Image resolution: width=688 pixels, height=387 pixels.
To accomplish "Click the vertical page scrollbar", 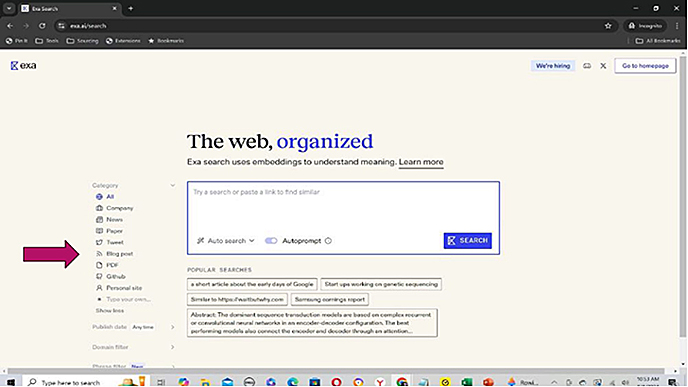I will click(x=683, y=197).
